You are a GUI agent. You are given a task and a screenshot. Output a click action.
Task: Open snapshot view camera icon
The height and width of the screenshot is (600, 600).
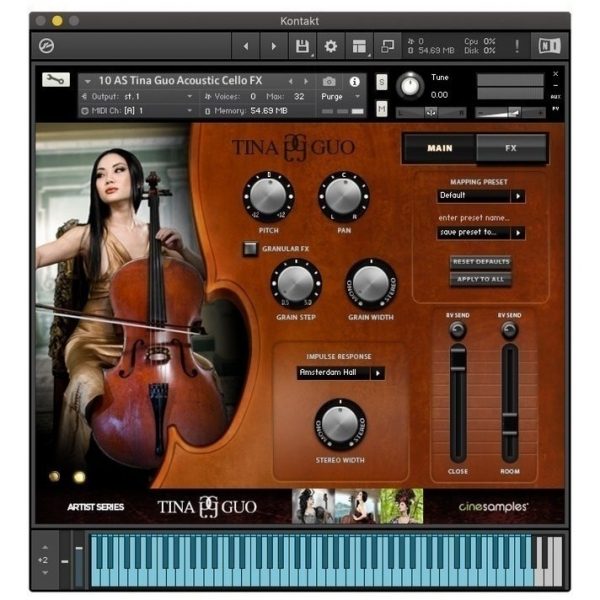coord(329,82)
